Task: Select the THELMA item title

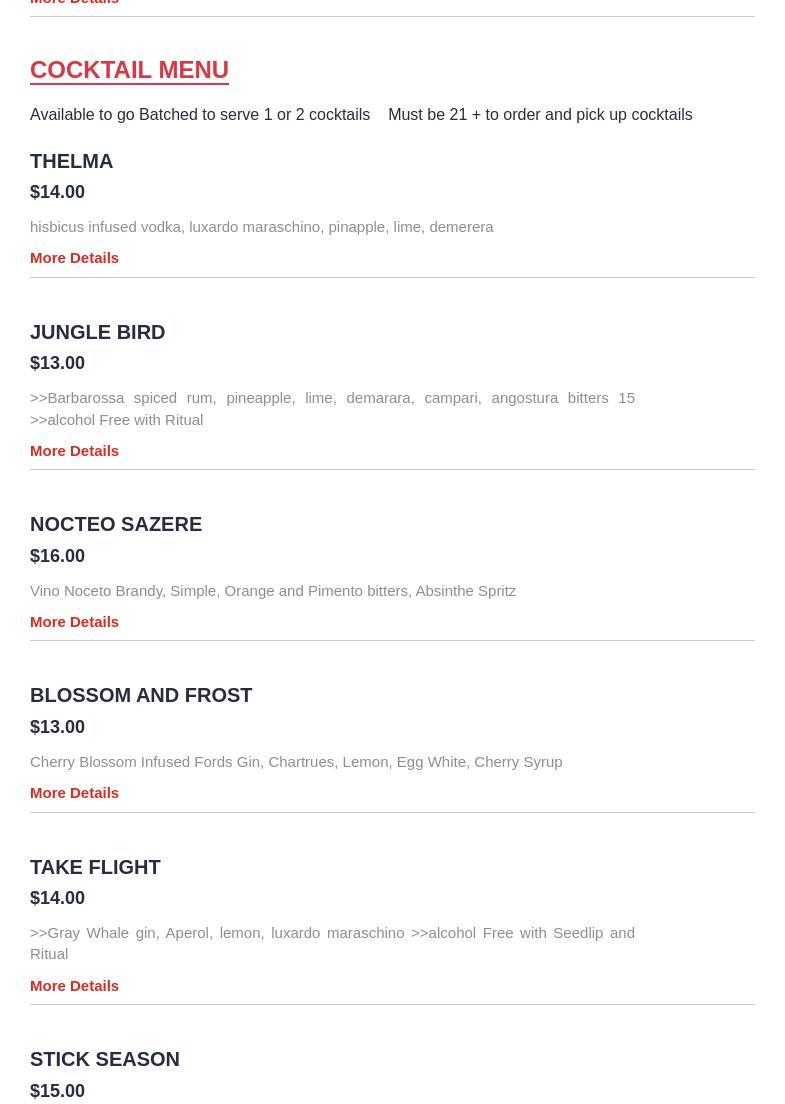Action: pyautogui.click(x=71, y=161)
